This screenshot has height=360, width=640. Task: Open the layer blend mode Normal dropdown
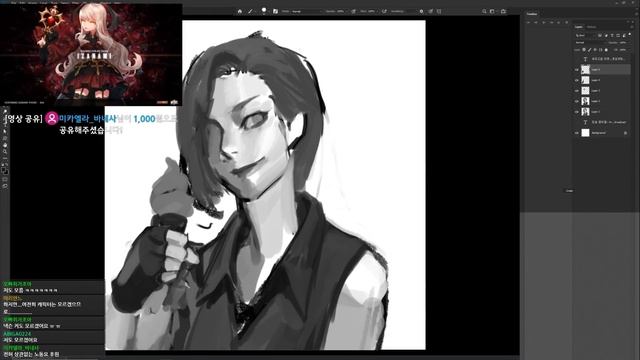591,42
